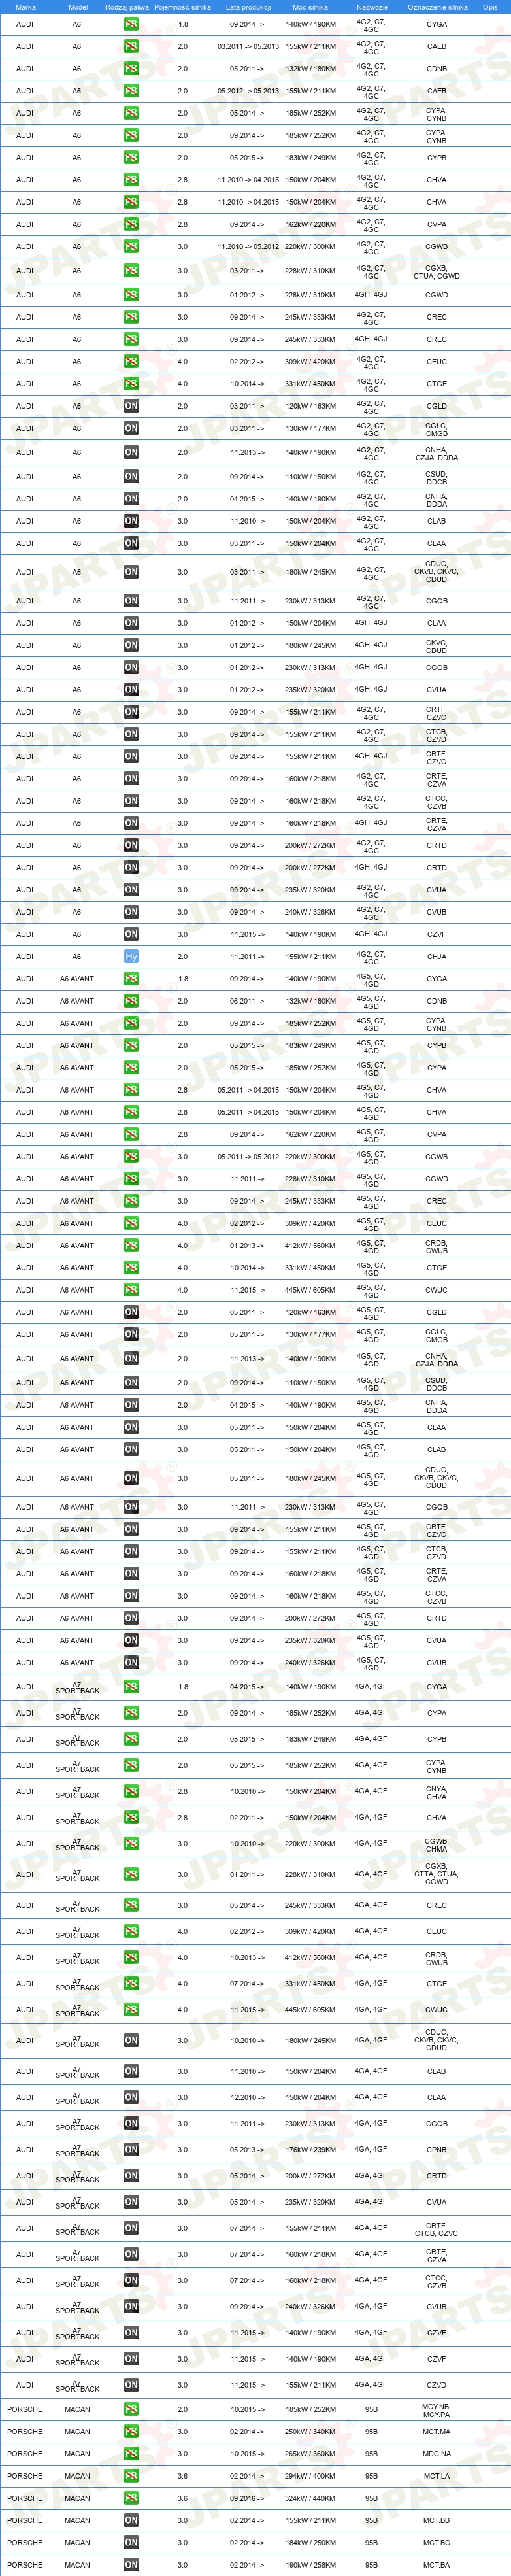Click the petrol icon in the A6 Avant 1.8 CYGA row
This screenshot has width=511, height=2576.
click(131, 979)
